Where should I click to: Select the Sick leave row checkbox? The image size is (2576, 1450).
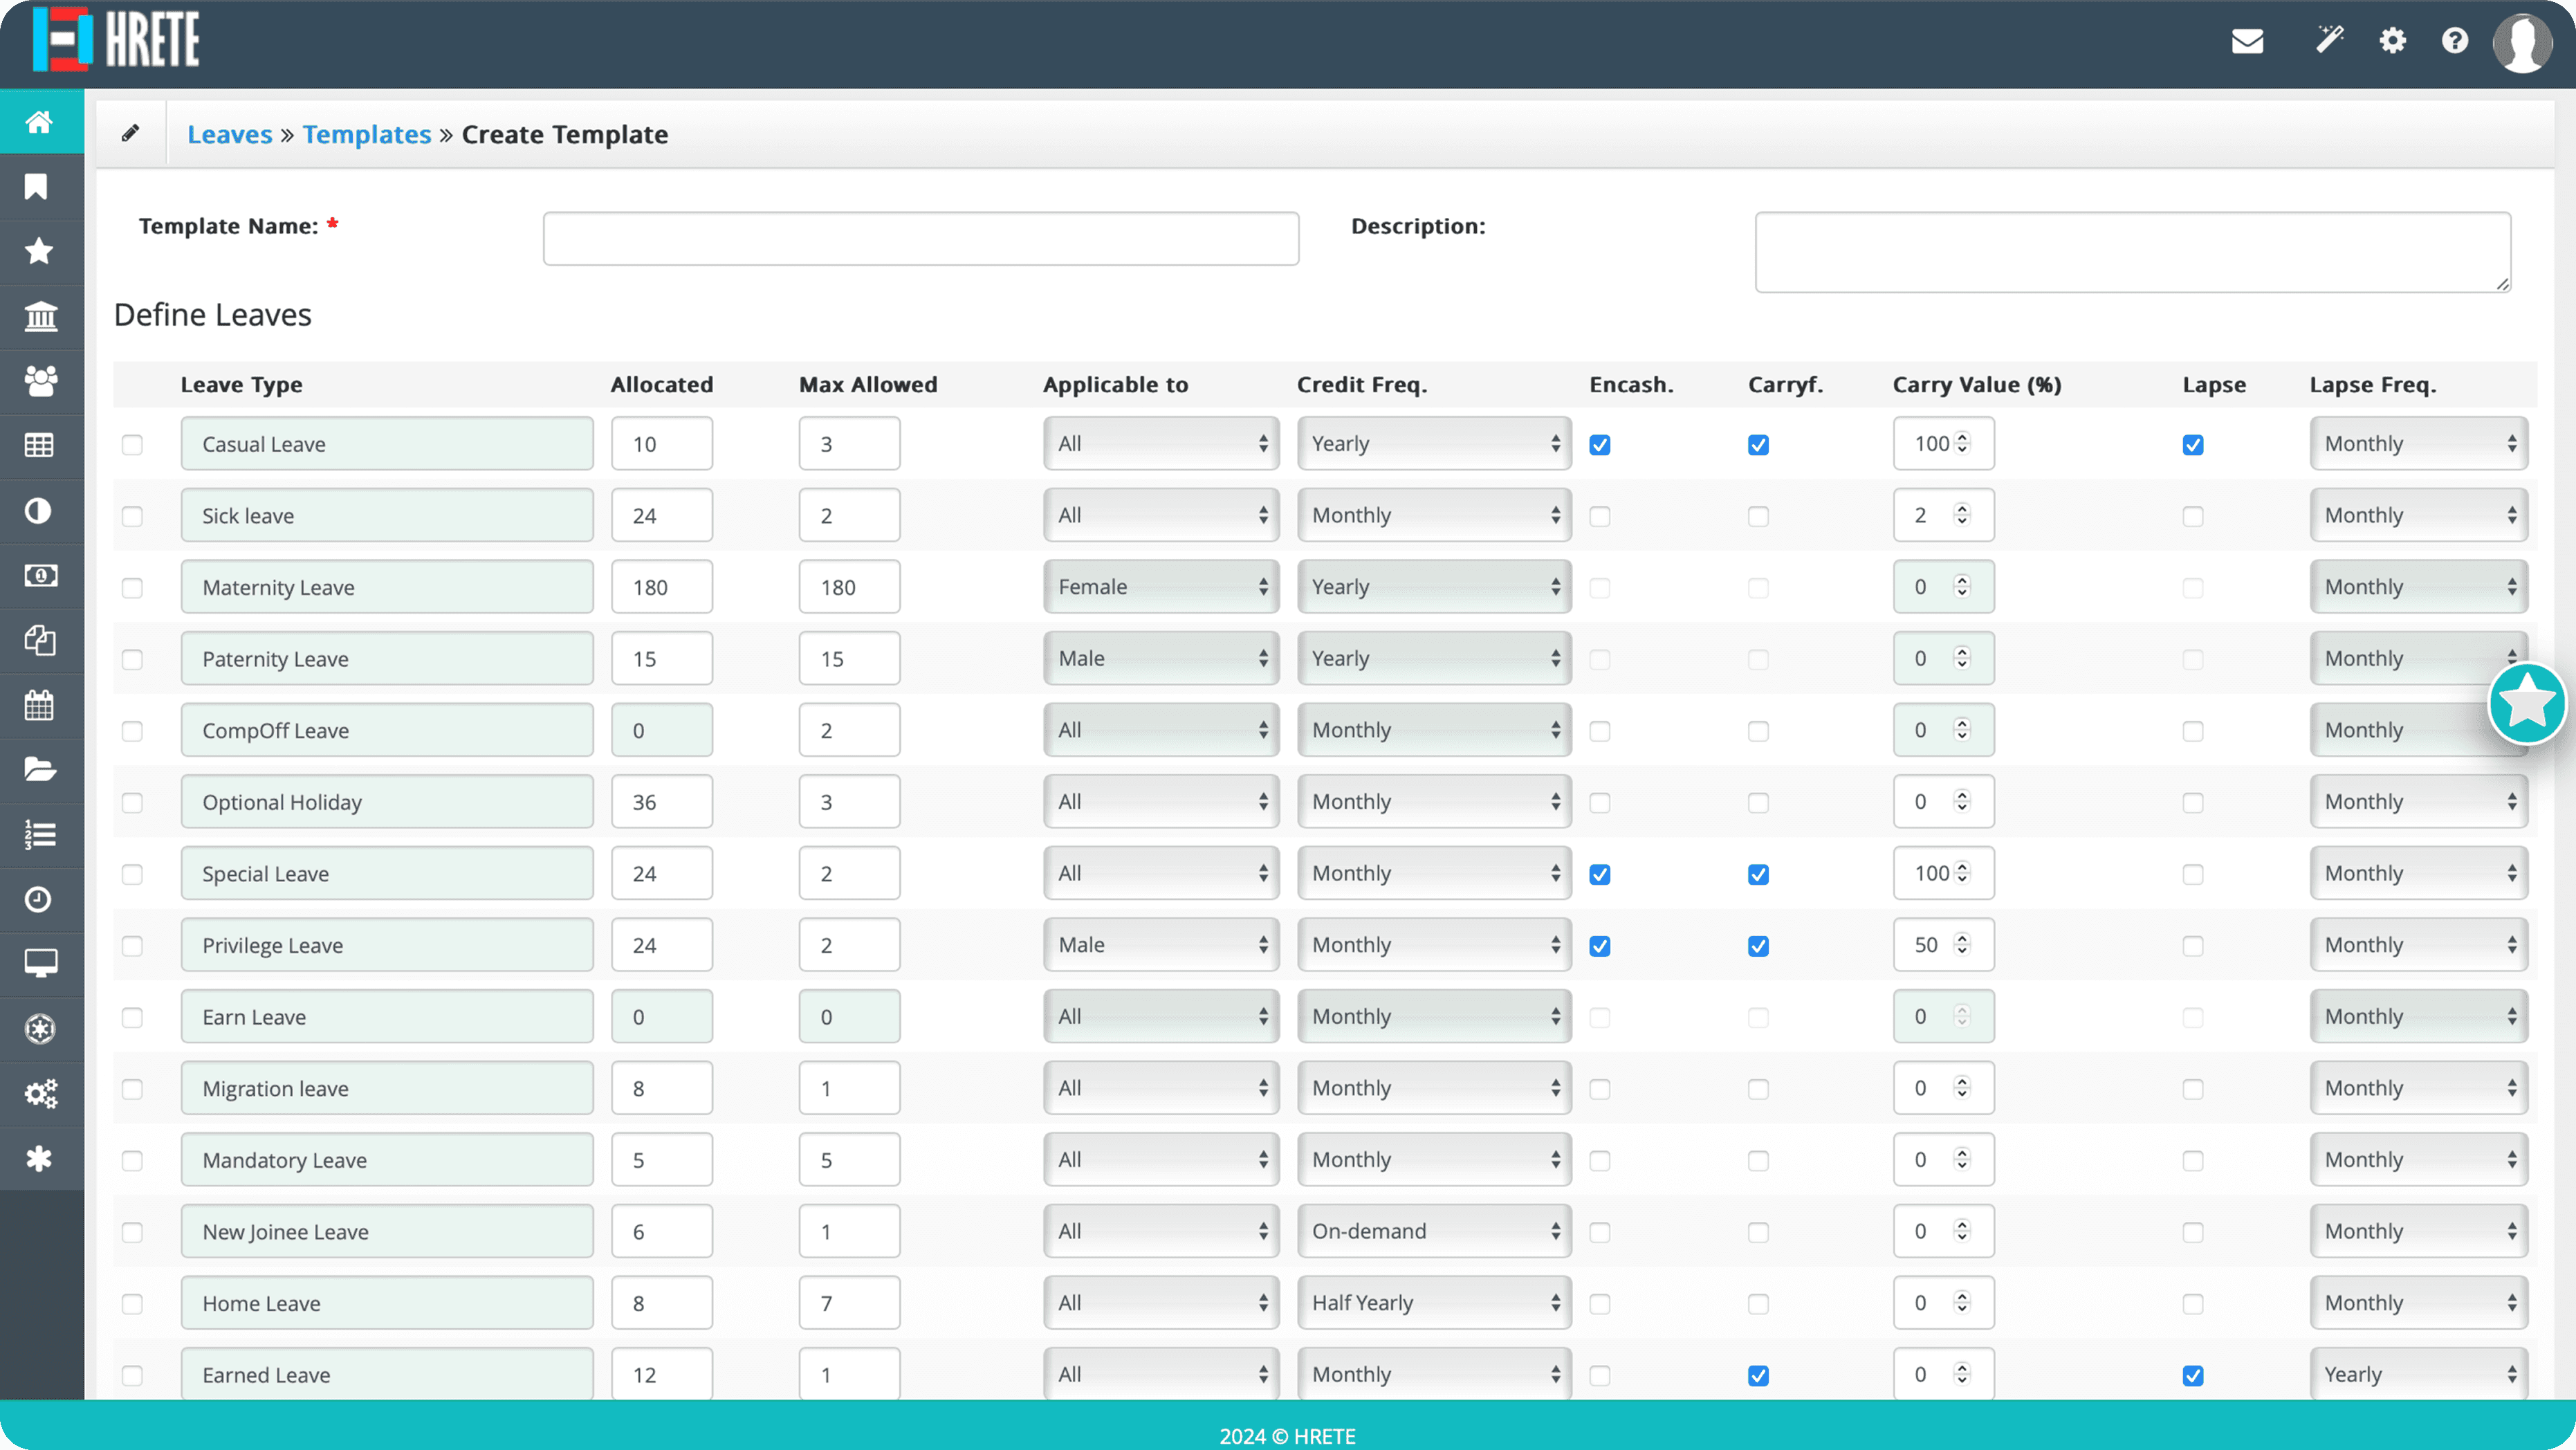(132, 516)
